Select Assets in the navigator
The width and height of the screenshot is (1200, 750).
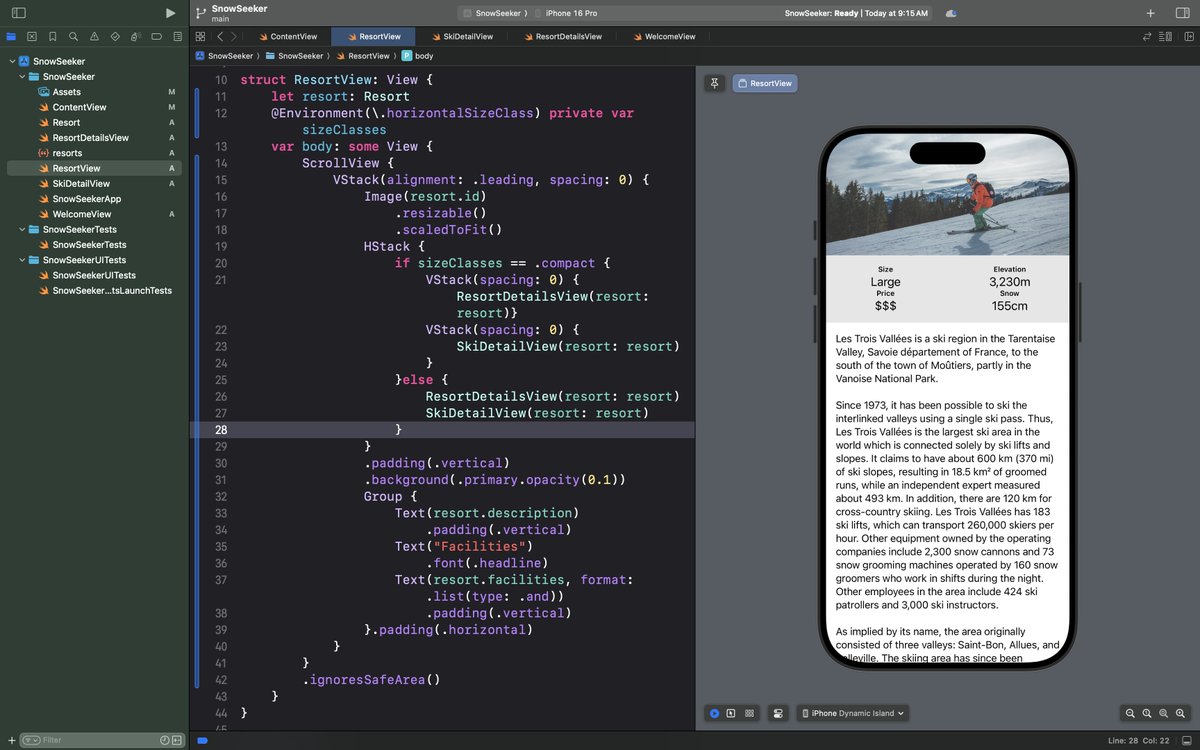(x=66, y=92)
